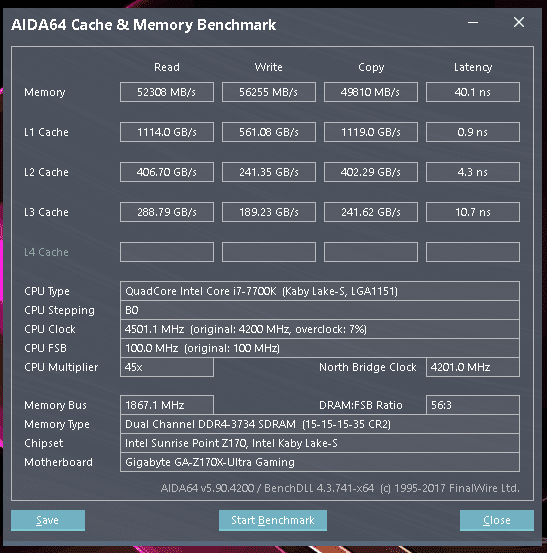This screenshot has height=553, width=547.
Task: Select L2 Cache read 406.70 GB/s
Action: 167,172
